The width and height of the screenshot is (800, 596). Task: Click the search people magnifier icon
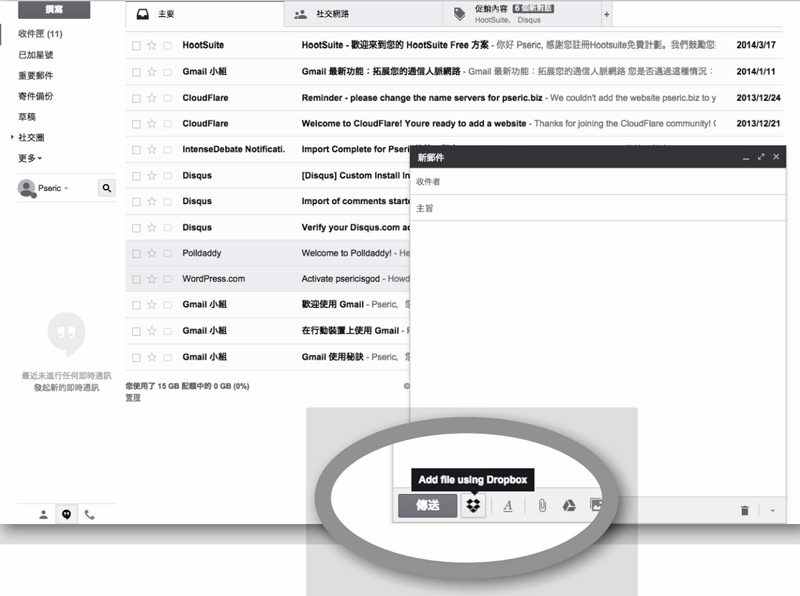[x=107, y=188]
